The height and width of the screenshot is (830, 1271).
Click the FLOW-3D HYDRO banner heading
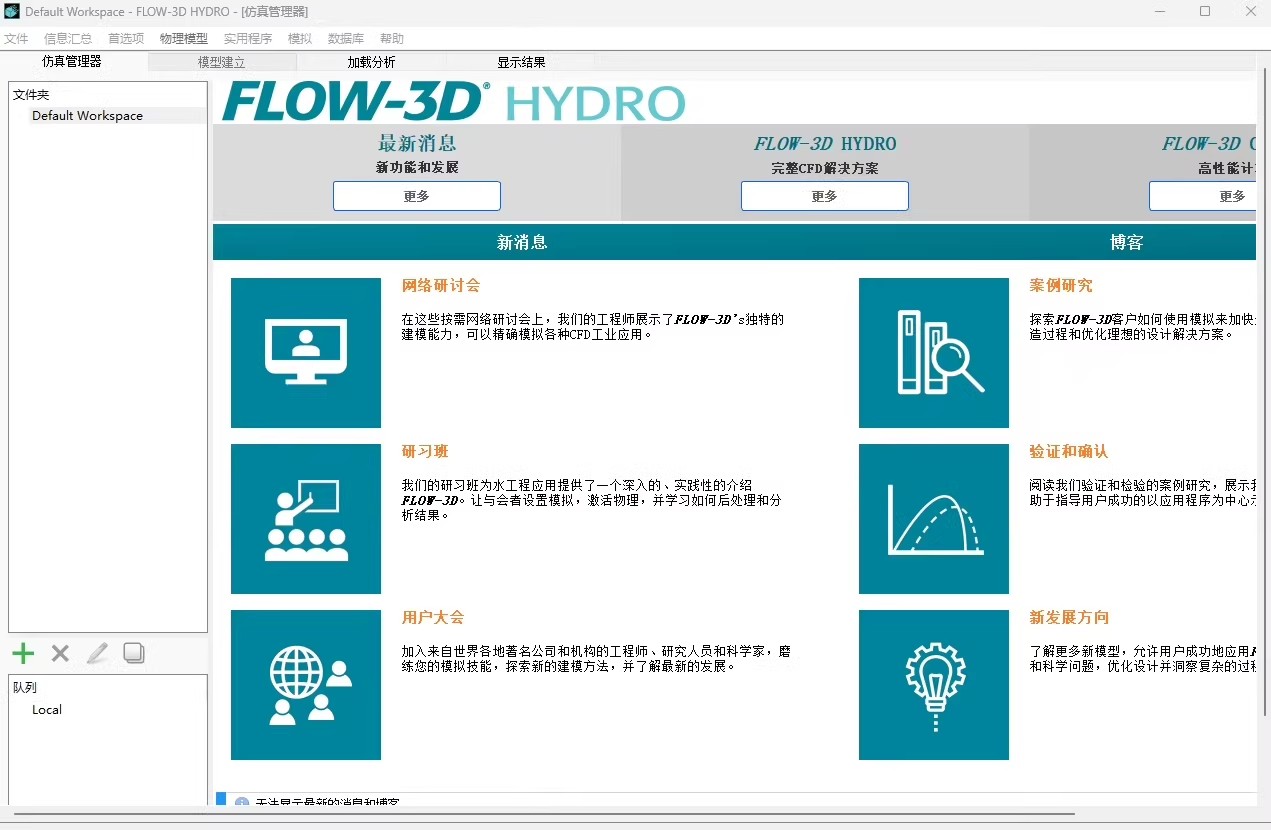coord(825,144)
